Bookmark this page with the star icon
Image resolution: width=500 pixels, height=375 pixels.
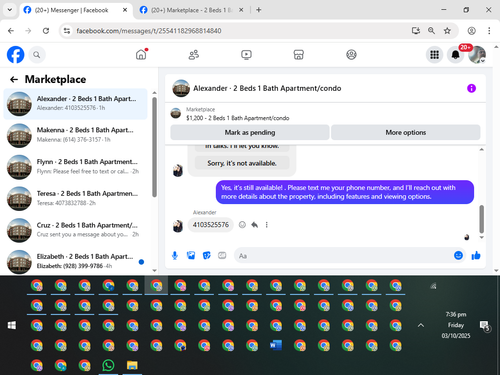[447, 31]
